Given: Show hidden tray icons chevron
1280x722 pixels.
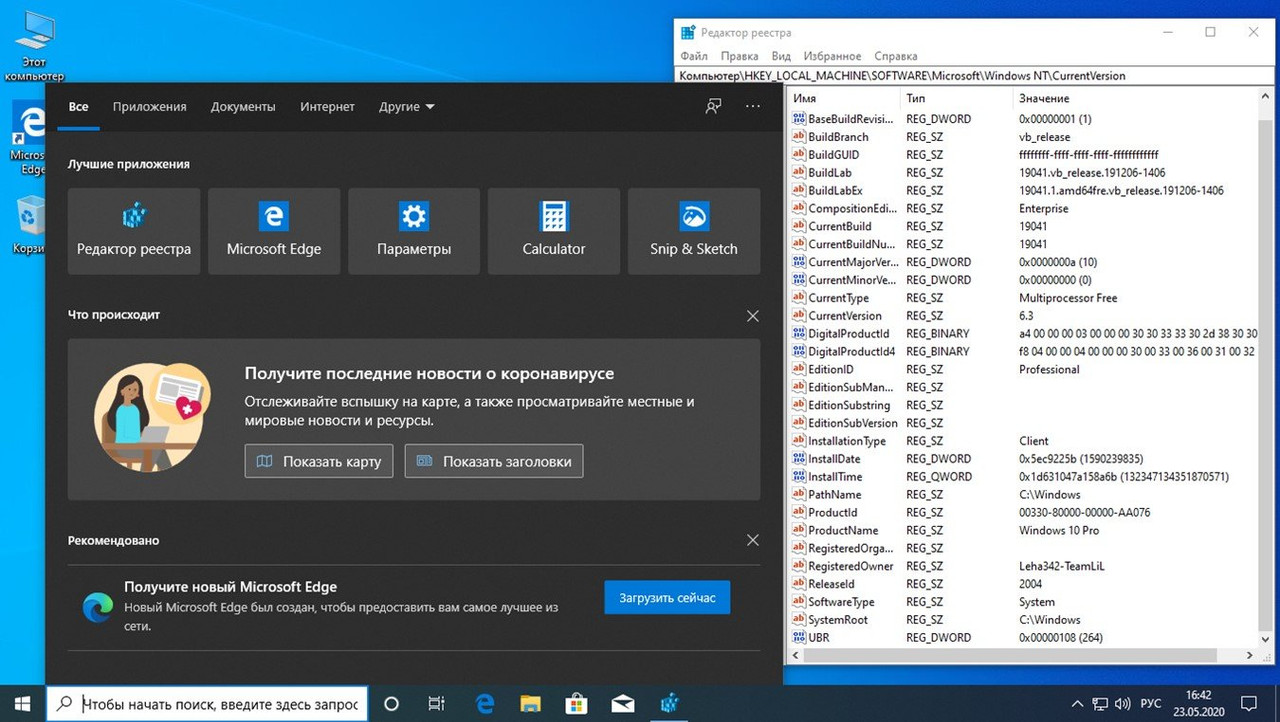Looking at the screenshot, I should click(1077, 704).
